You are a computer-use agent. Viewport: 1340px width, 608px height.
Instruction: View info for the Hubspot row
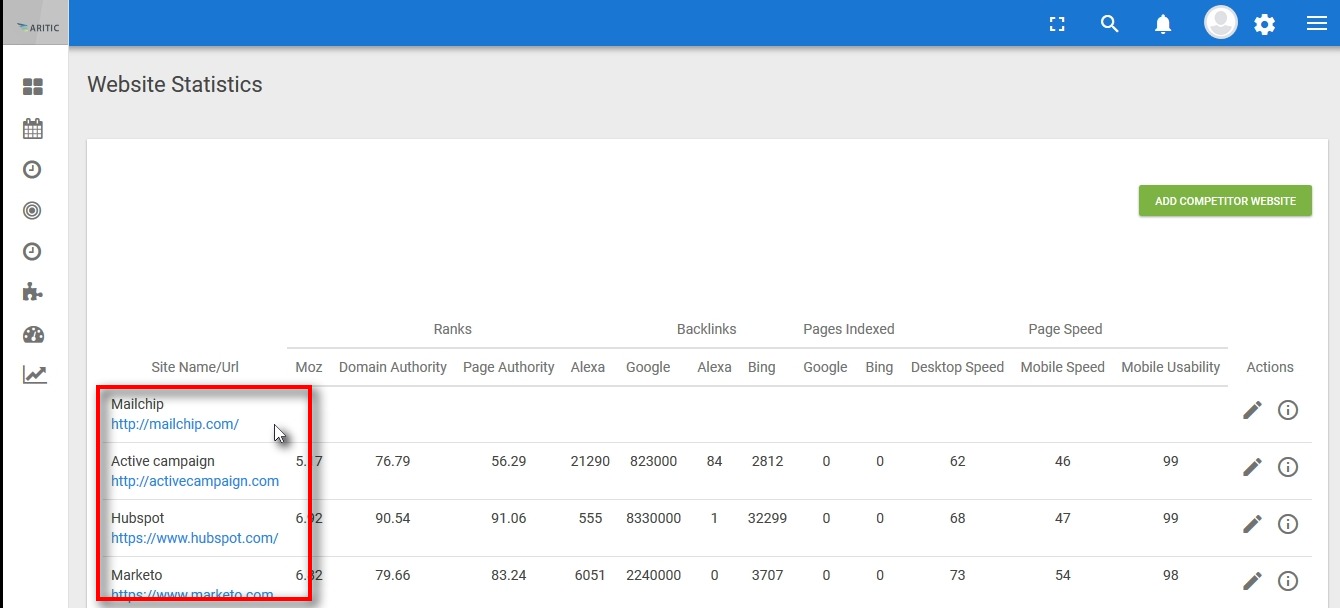1288,524
